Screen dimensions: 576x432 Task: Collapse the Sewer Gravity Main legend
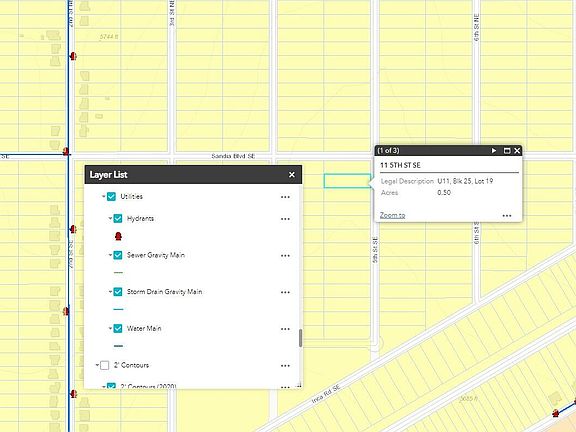[x=110, y=255]
